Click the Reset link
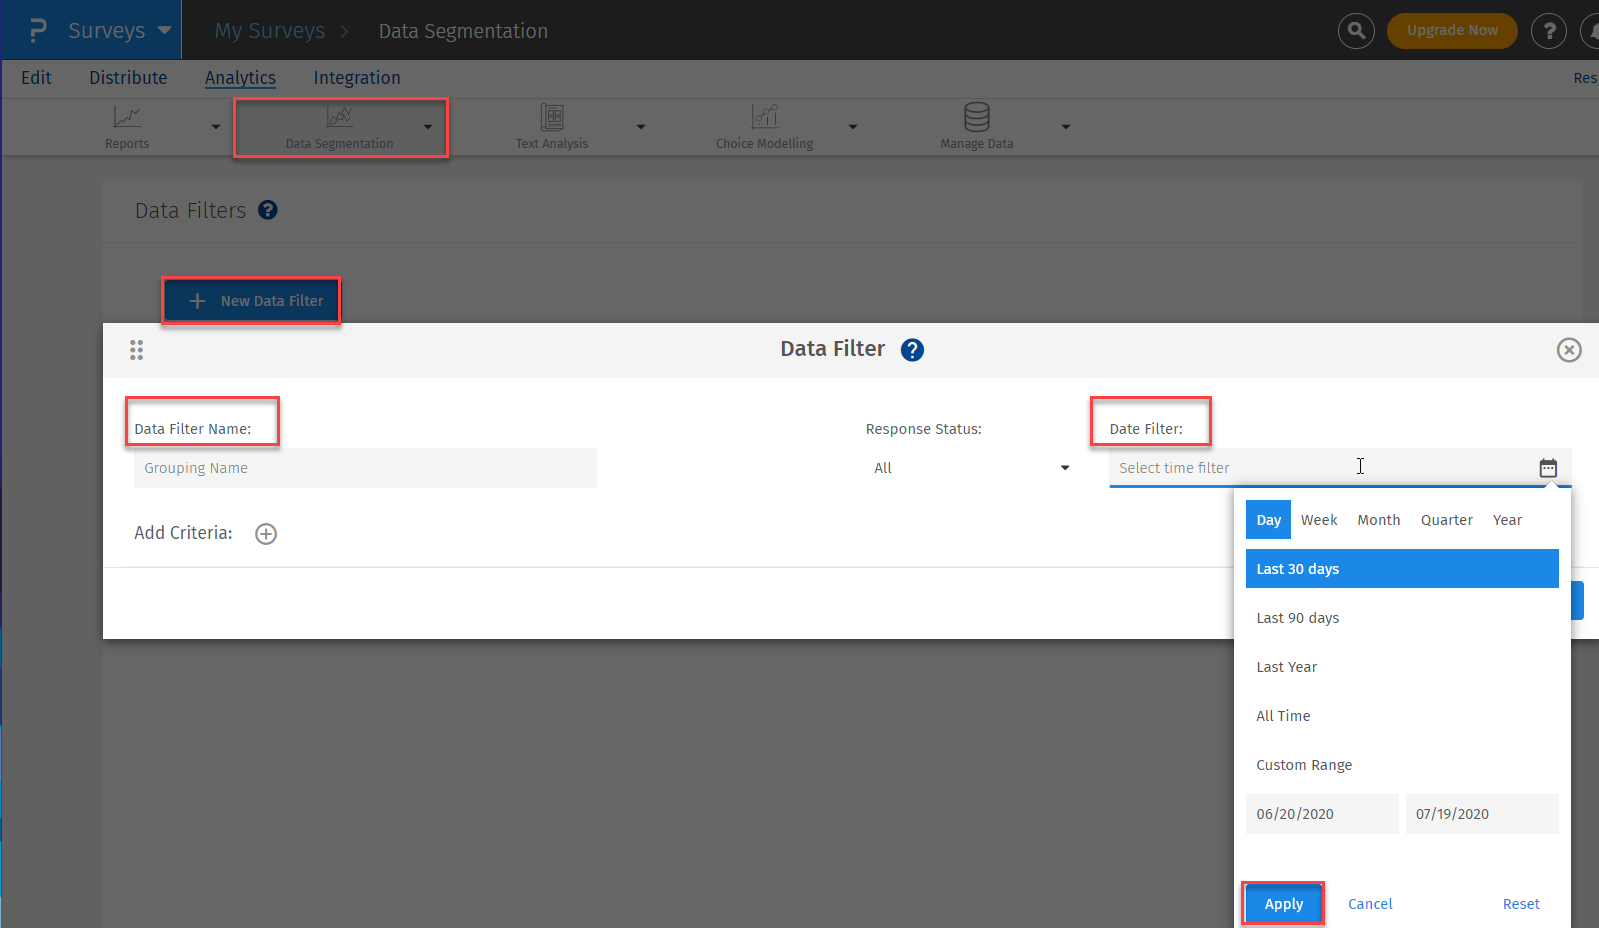Viewport: 1599px width, 928px height. pos(1521,904)
